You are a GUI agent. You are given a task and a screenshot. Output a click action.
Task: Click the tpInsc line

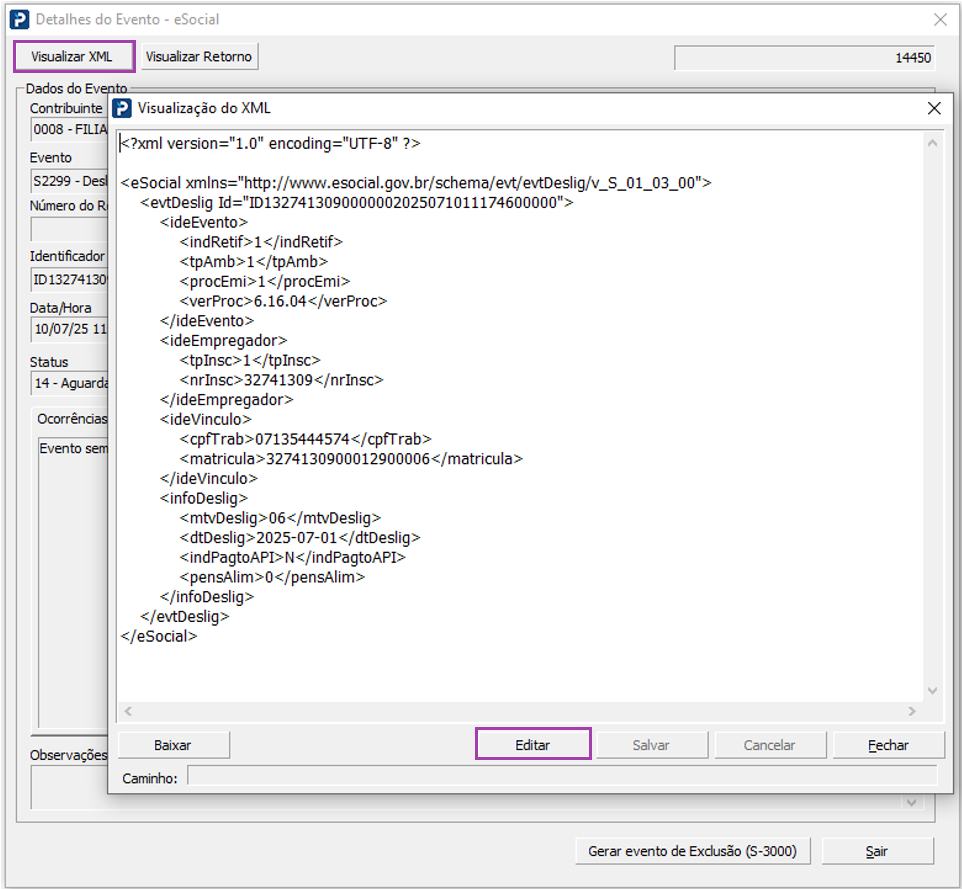pos(250,360)
